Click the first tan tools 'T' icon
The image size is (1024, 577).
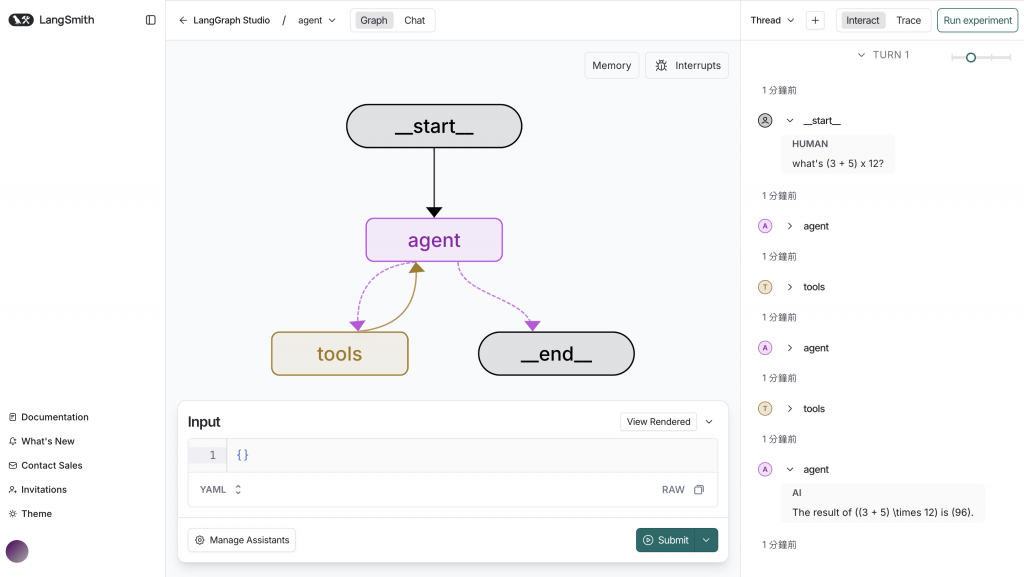[x=765, y=287]
